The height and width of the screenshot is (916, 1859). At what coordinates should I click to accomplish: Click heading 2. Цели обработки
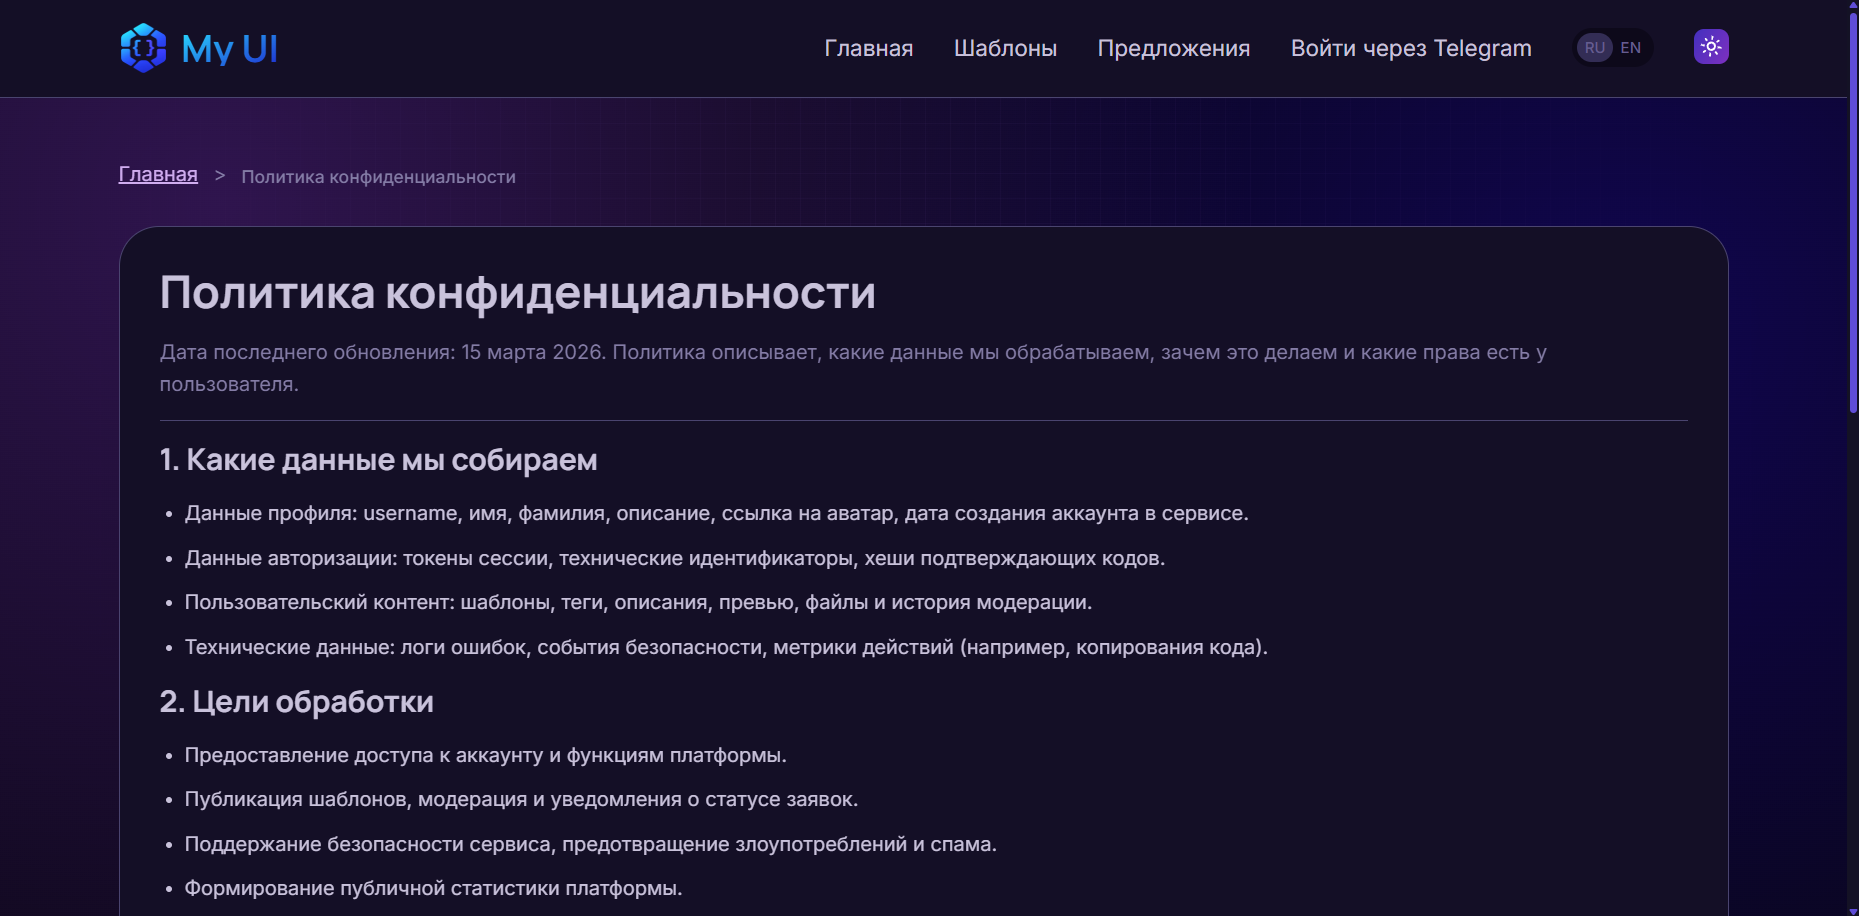[297, 702]
